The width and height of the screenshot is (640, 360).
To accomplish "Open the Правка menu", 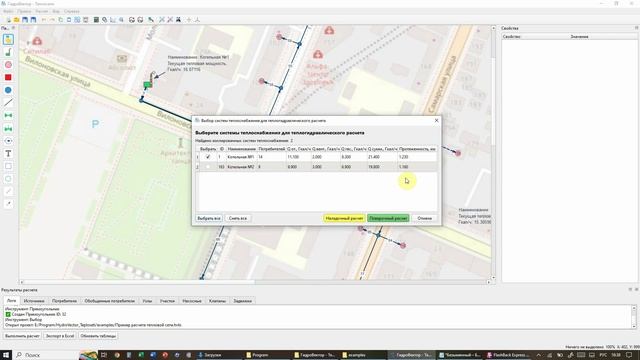I will (24, 11).
